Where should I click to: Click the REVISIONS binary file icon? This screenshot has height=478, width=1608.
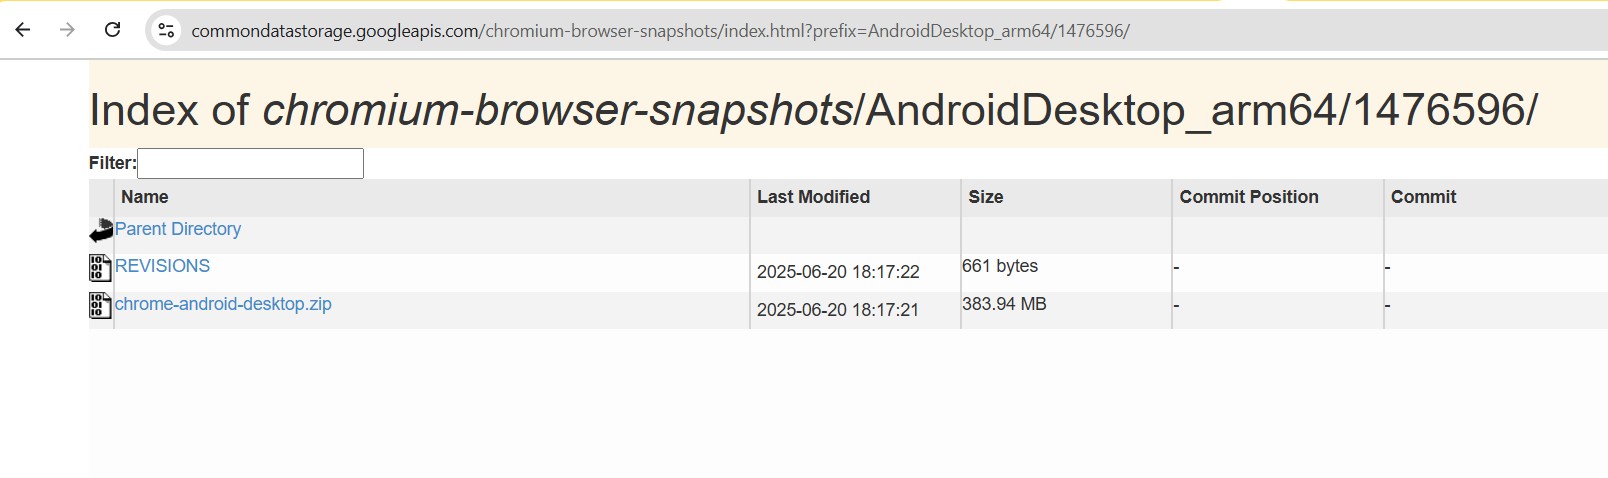click(x=100, y=268)
